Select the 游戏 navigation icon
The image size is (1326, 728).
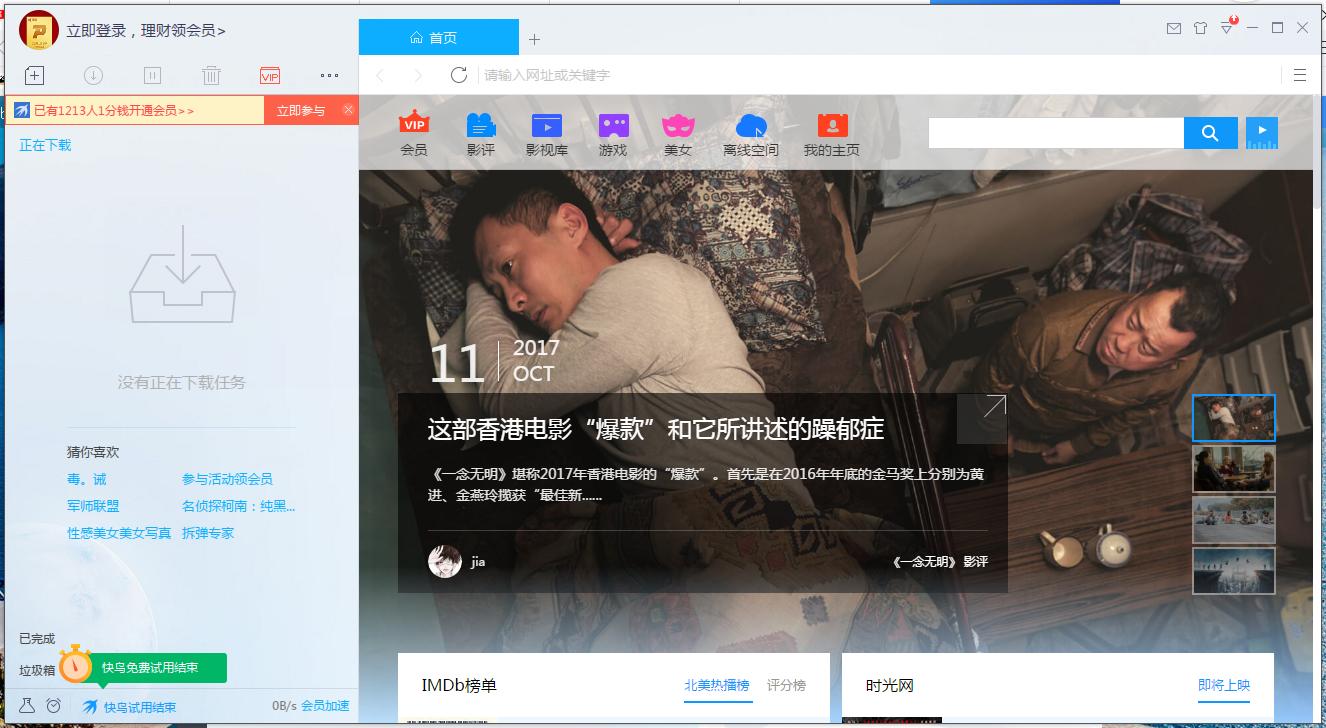click(x=612, y=132)
